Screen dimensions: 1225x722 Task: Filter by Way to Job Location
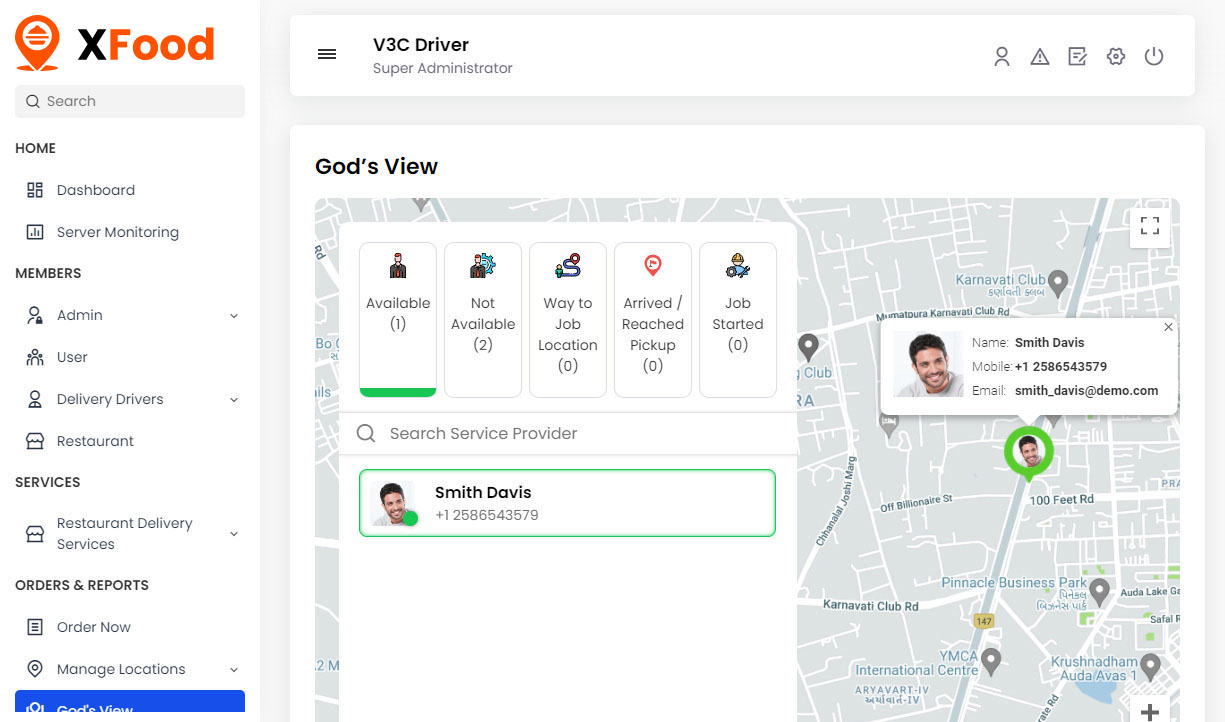click(x=568, y=318)
